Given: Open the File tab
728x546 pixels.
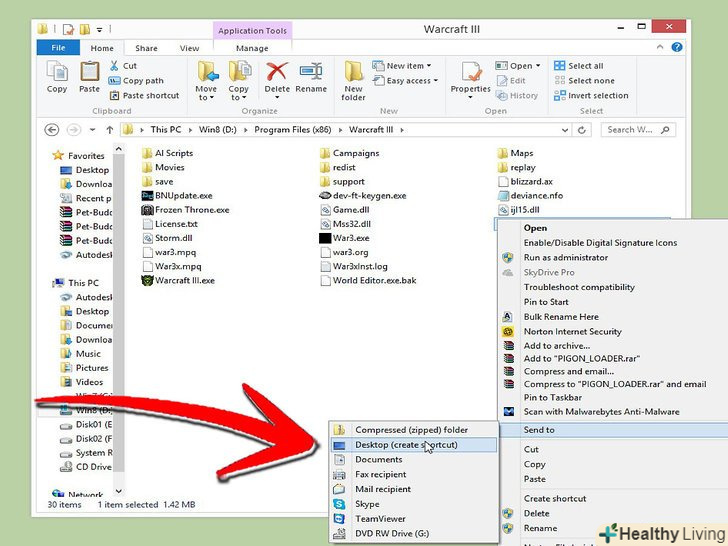Looking at the screenshot, I should click(x=58, y=47).
